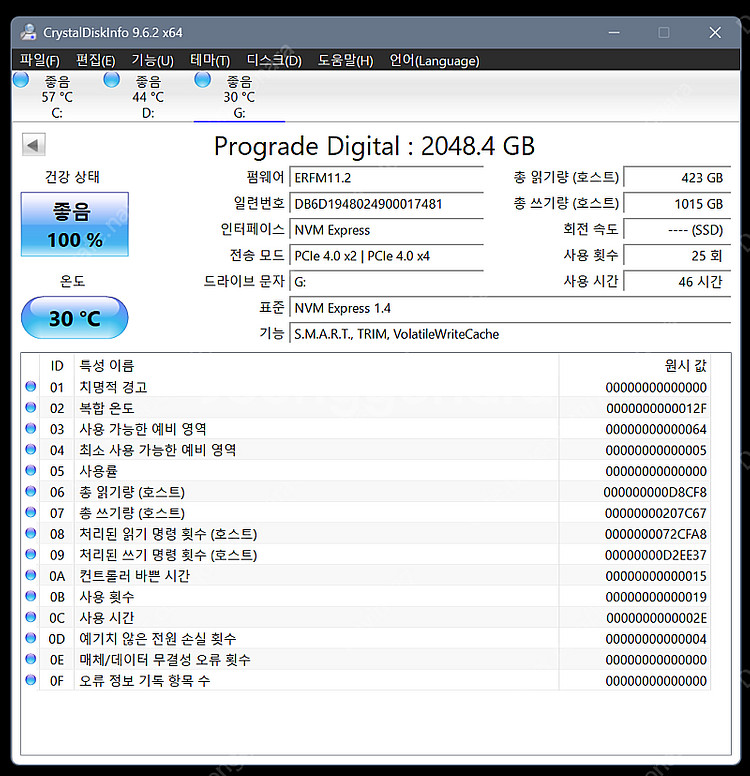Open the 파일(F) menu
Image resolution: width=750 pixels, height=776 pixels.
tap(40, 60)
